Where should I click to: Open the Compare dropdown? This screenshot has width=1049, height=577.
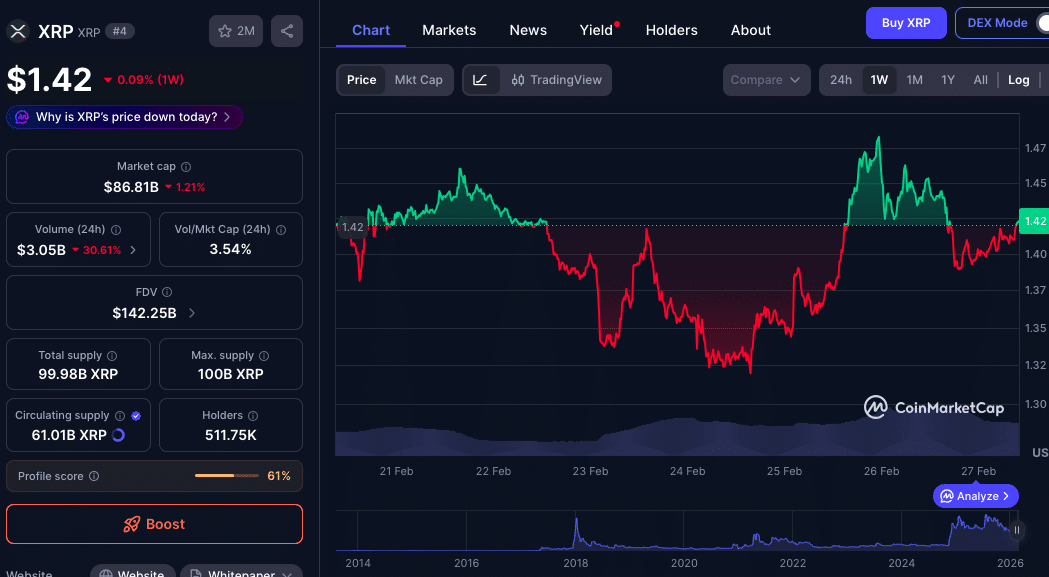pyautogui.click(x=766, y=80)
